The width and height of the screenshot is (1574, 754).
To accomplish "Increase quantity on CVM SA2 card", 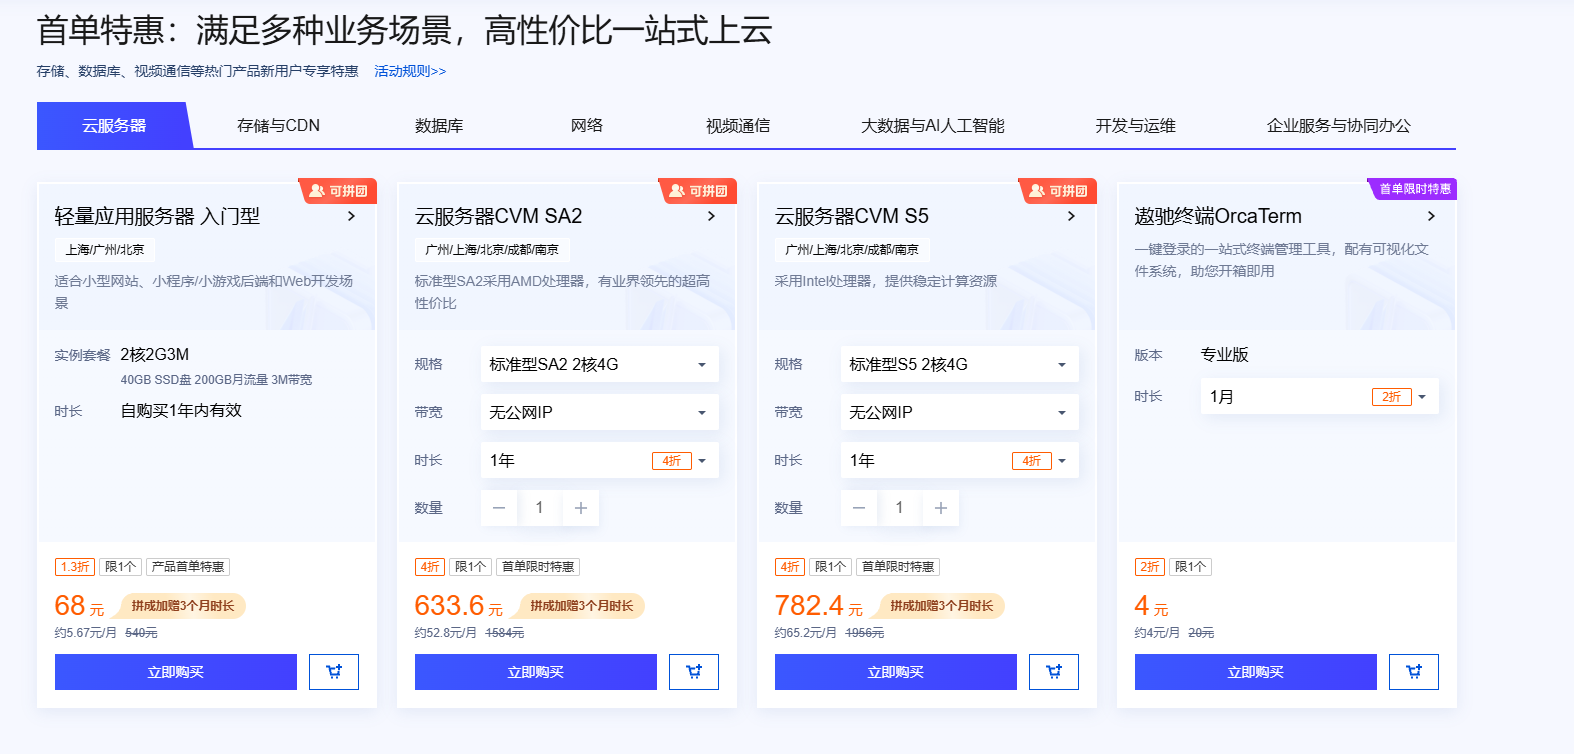I will (581, 508).
